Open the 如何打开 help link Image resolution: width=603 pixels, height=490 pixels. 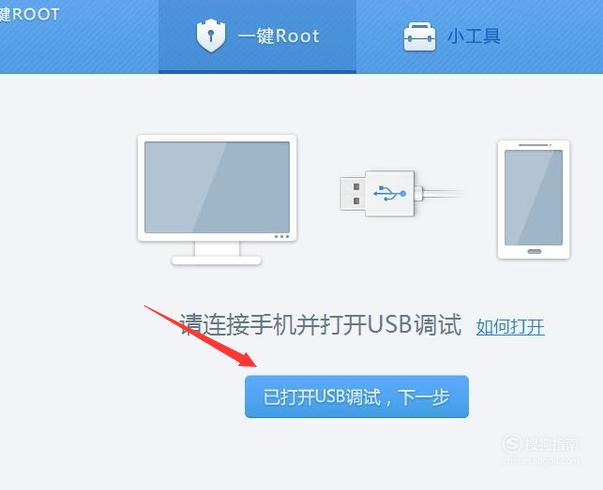pyautogui.click(x=510, y=327)
